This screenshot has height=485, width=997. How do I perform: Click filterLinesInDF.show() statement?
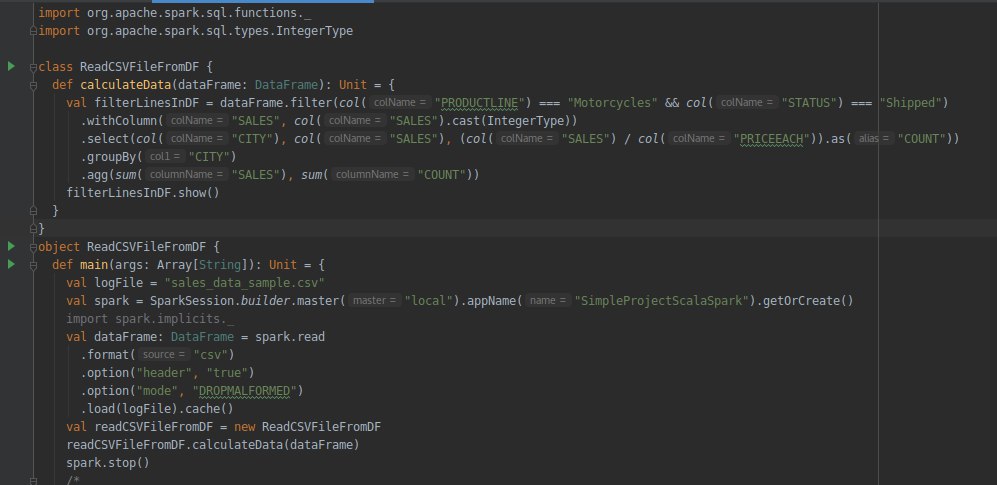pos(143,192)
